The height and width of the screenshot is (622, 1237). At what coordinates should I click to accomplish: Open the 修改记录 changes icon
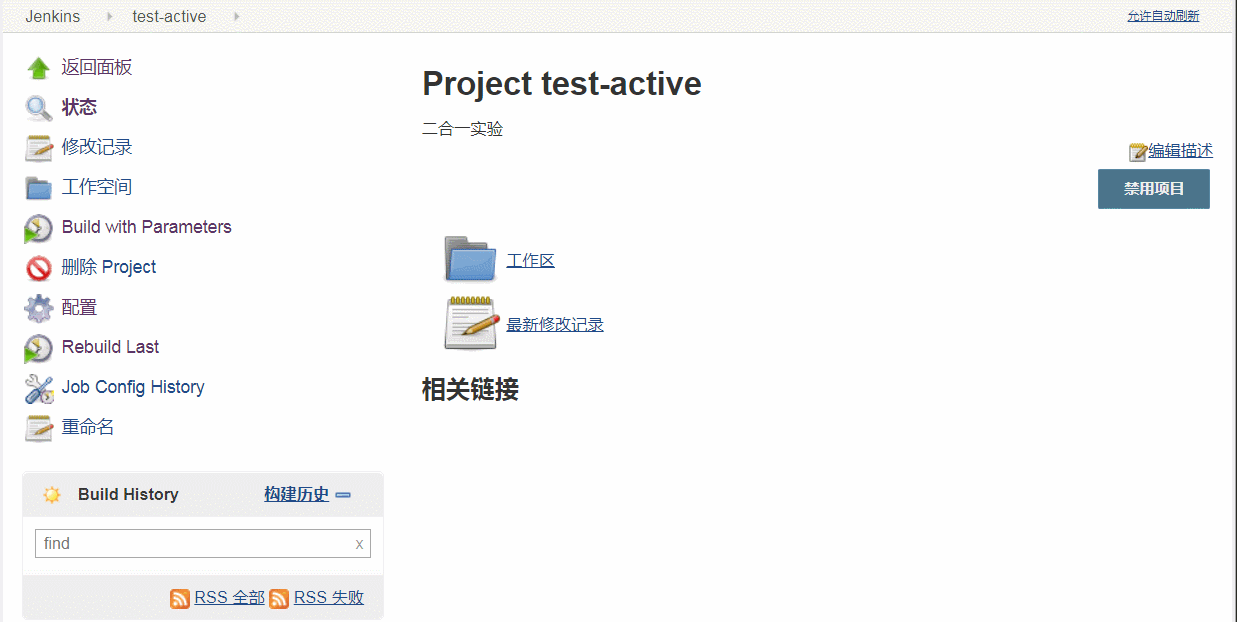click(x=37, y=146)
